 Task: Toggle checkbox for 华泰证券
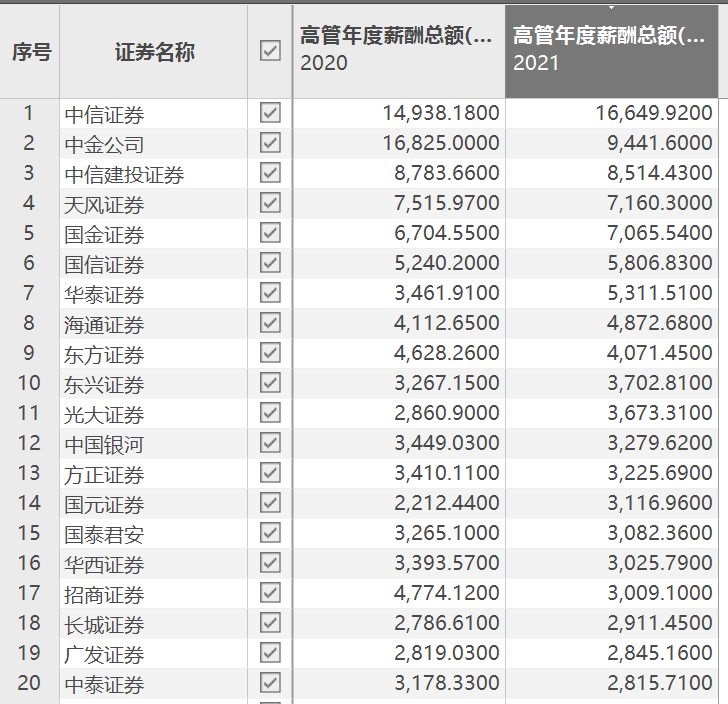270,293
